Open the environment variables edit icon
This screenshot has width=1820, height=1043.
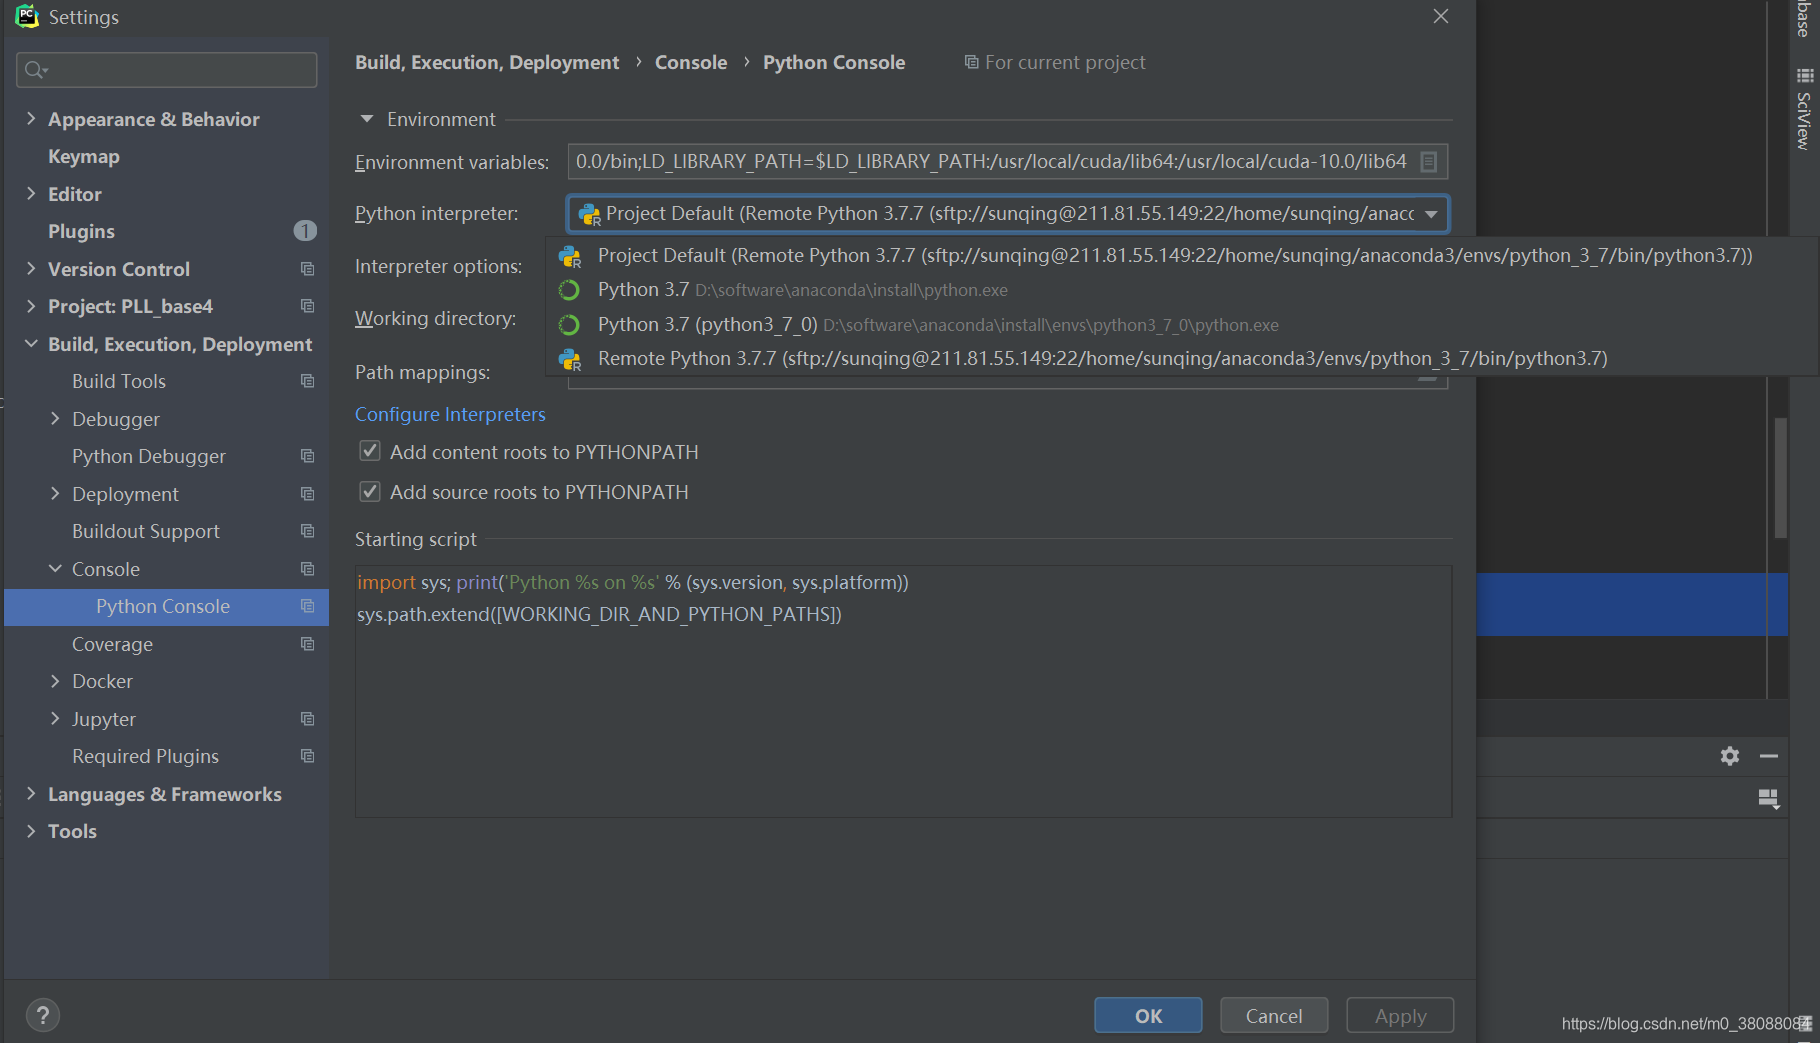point(1428,161)
